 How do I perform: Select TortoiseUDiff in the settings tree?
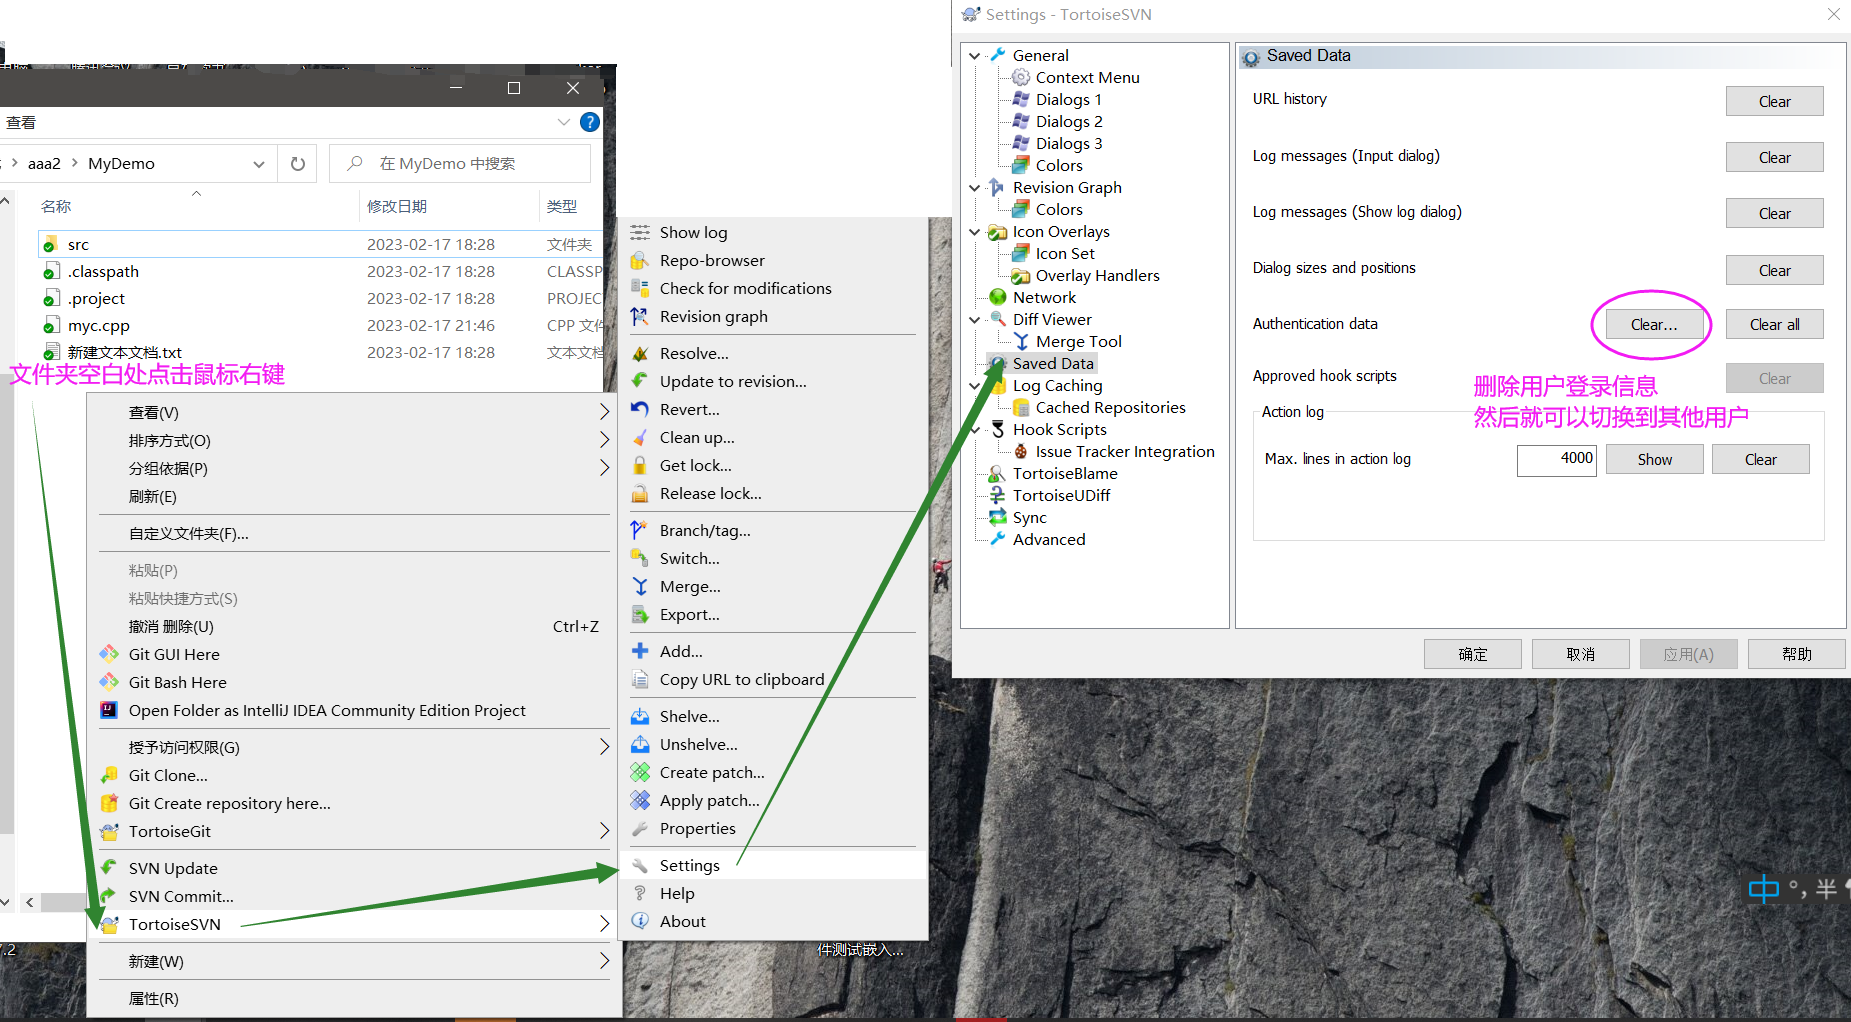pos(1061,495)
